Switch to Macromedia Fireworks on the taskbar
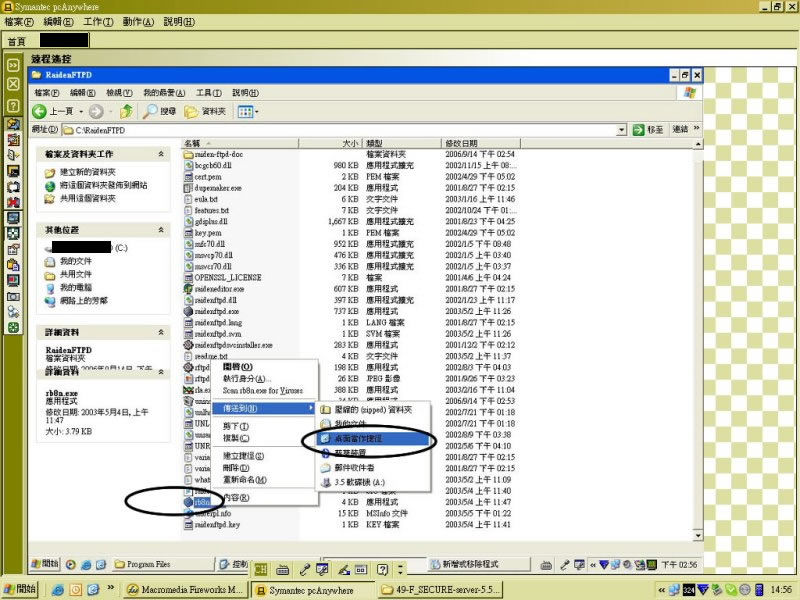The width and height of the screenshot is (800, 600). 185,590
